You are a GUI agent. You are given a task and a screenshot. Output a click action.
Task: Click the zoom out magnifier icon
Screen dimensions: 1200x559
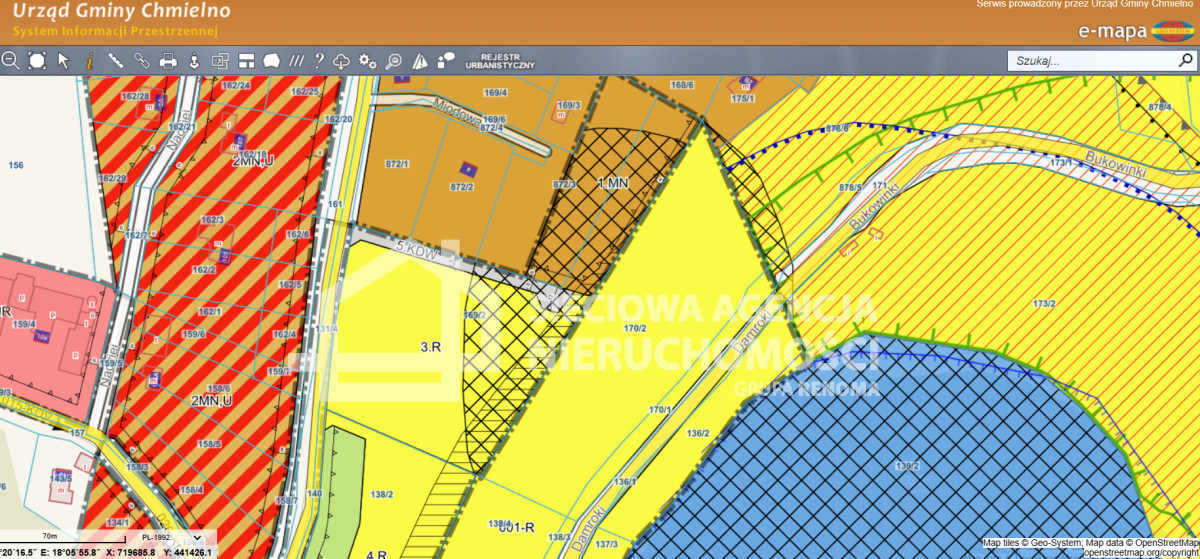point(11,60)
